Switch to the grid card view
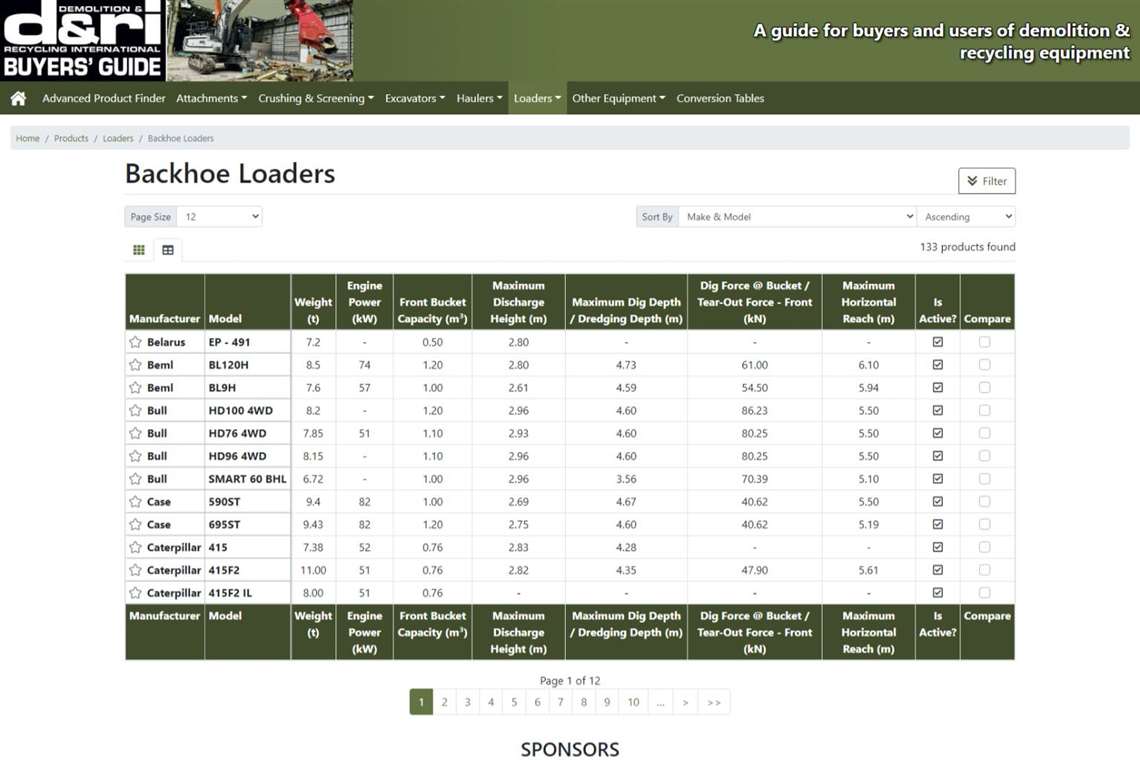 click(139, 250)
